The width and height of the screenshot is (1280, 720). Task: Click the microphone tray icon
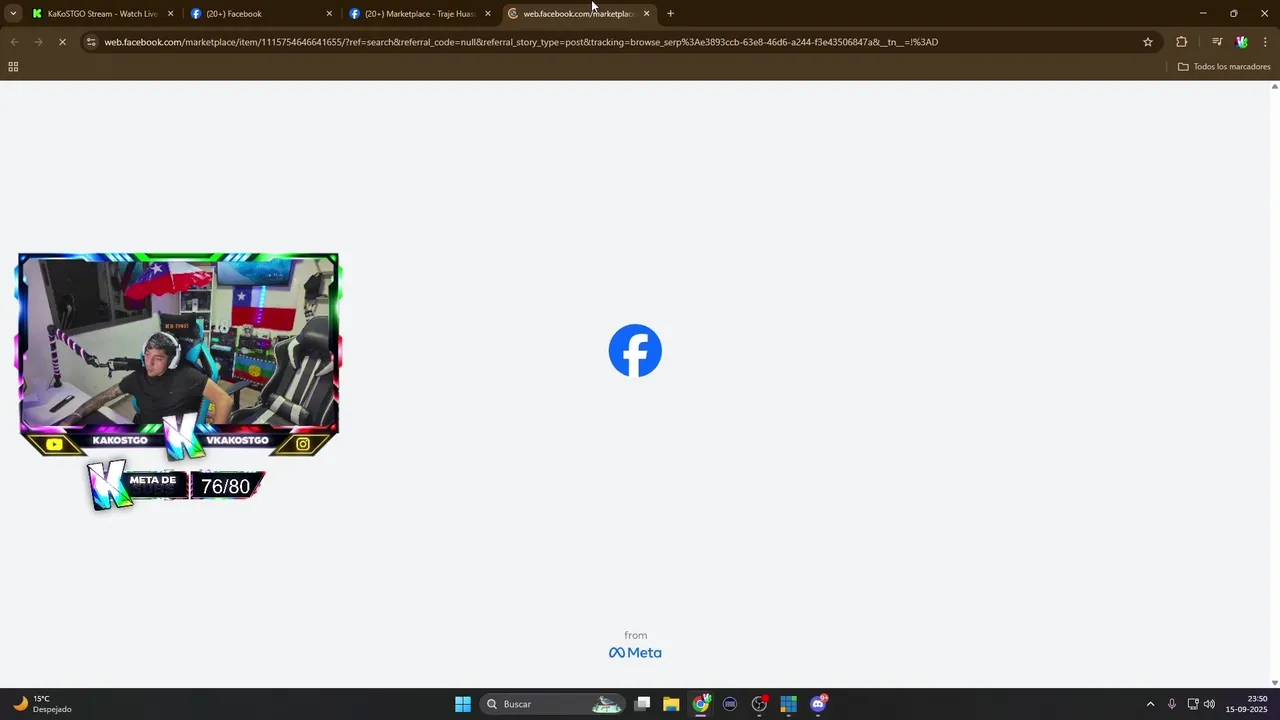tap(1172, 704)
